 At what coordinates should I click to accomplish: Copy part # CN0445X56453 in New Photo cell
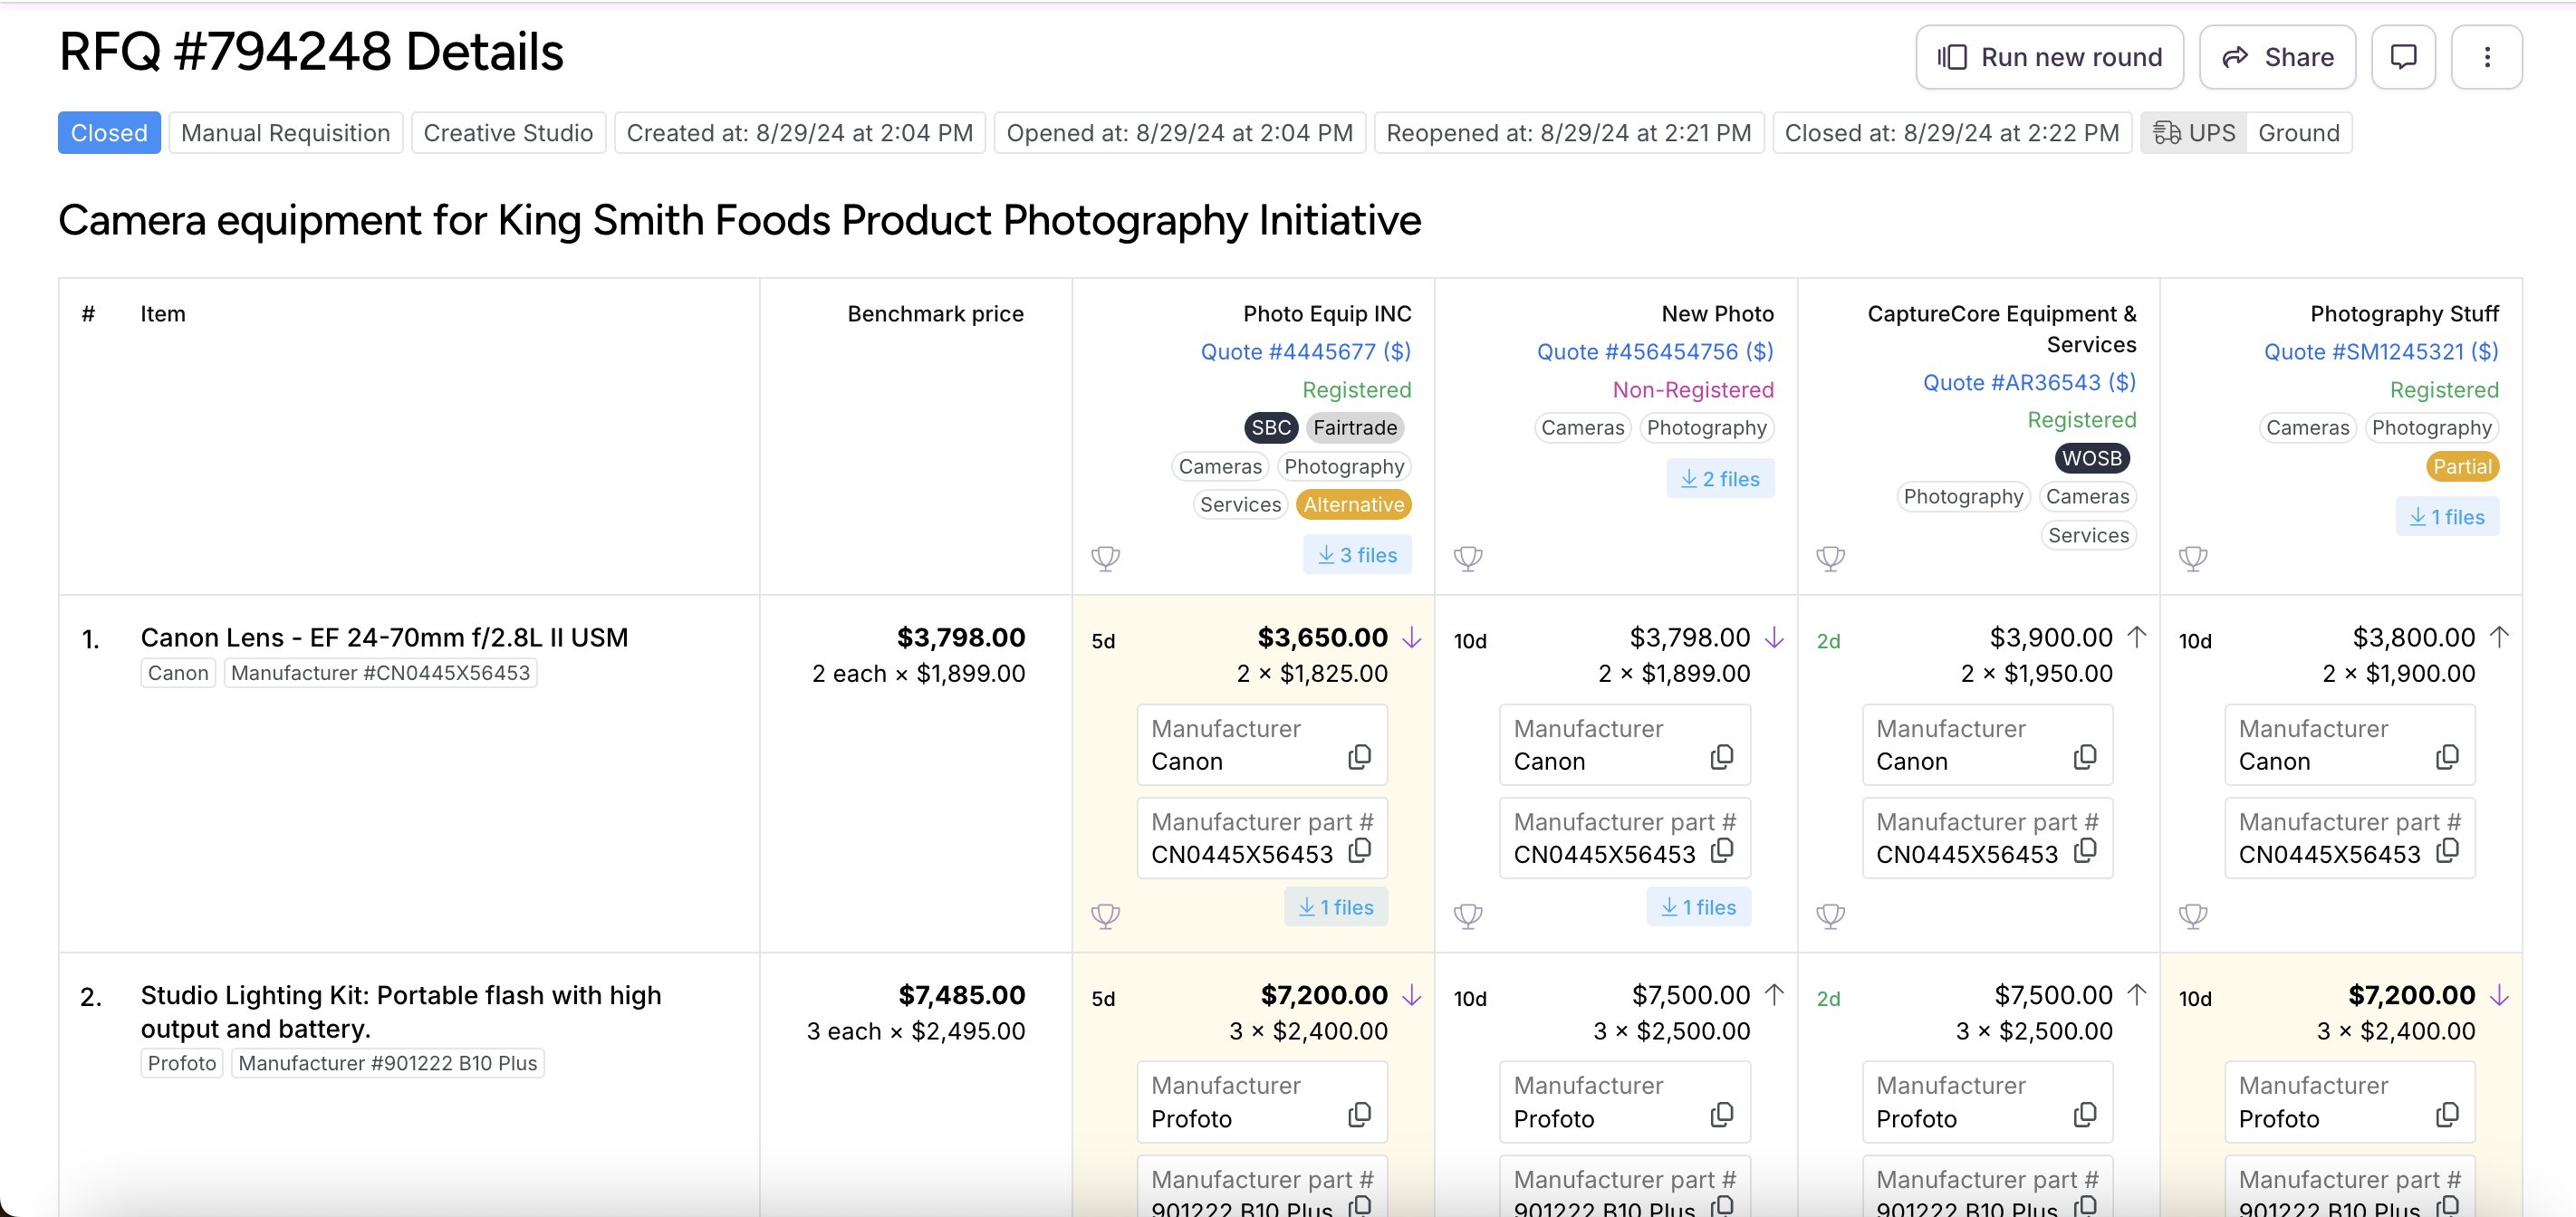[x=1721, y=850]
